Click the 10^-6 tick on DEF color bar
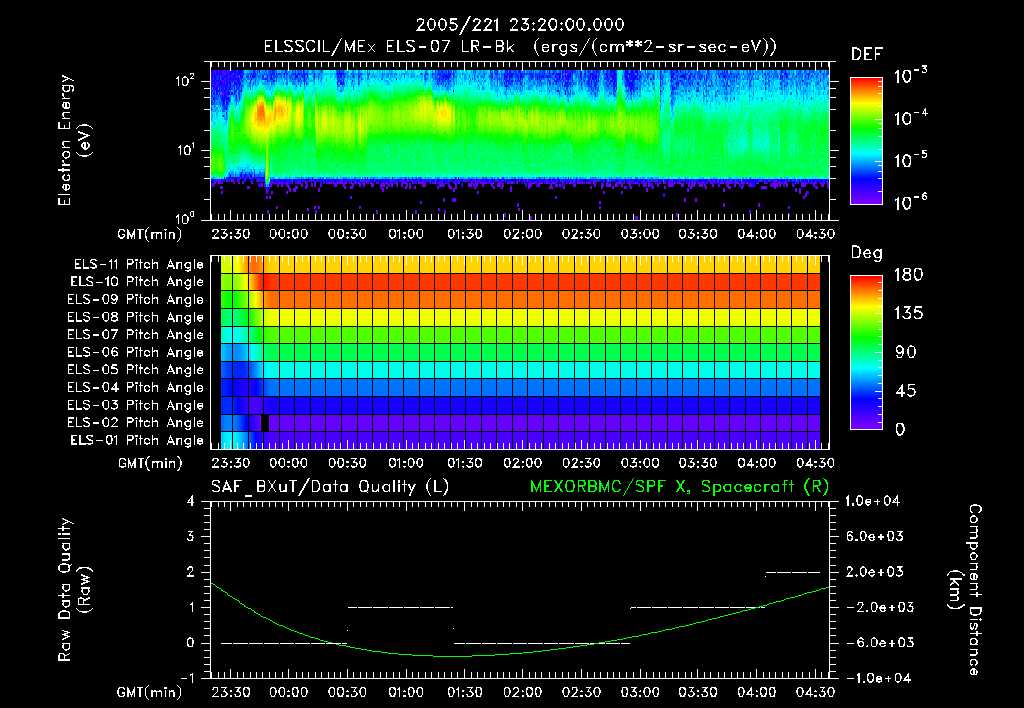The image size is (1024, 708). [910, 202]
